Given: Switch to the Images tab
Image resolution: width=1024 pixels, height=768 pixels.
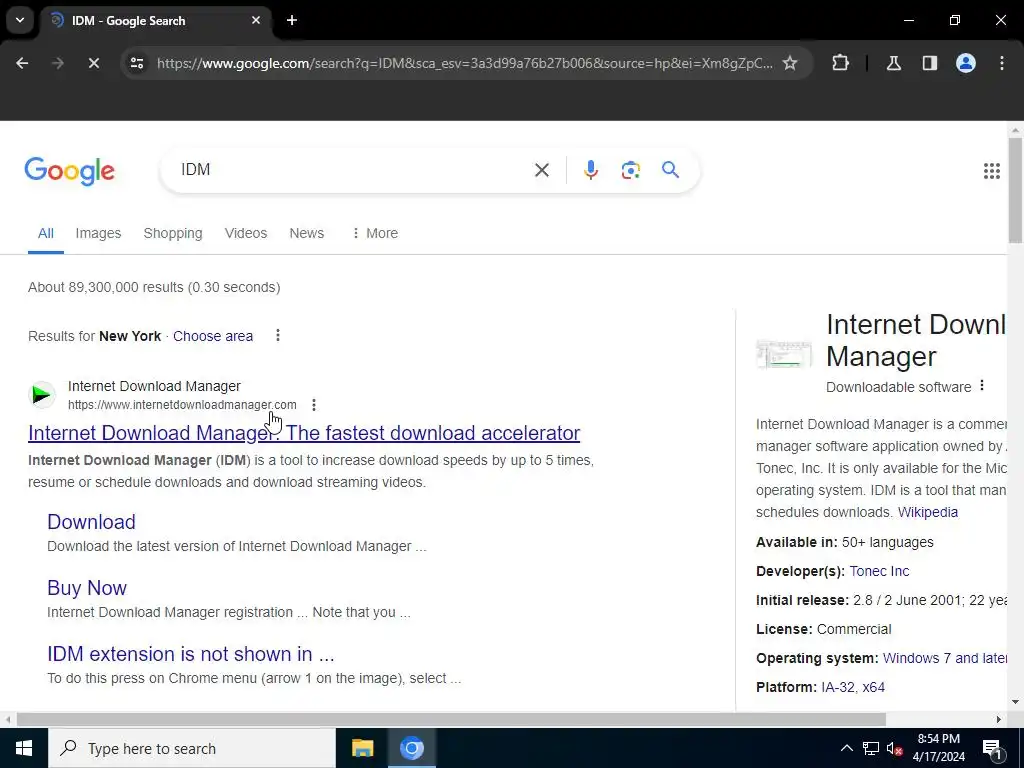Looking at the screenshot, I should coord(98,233).
